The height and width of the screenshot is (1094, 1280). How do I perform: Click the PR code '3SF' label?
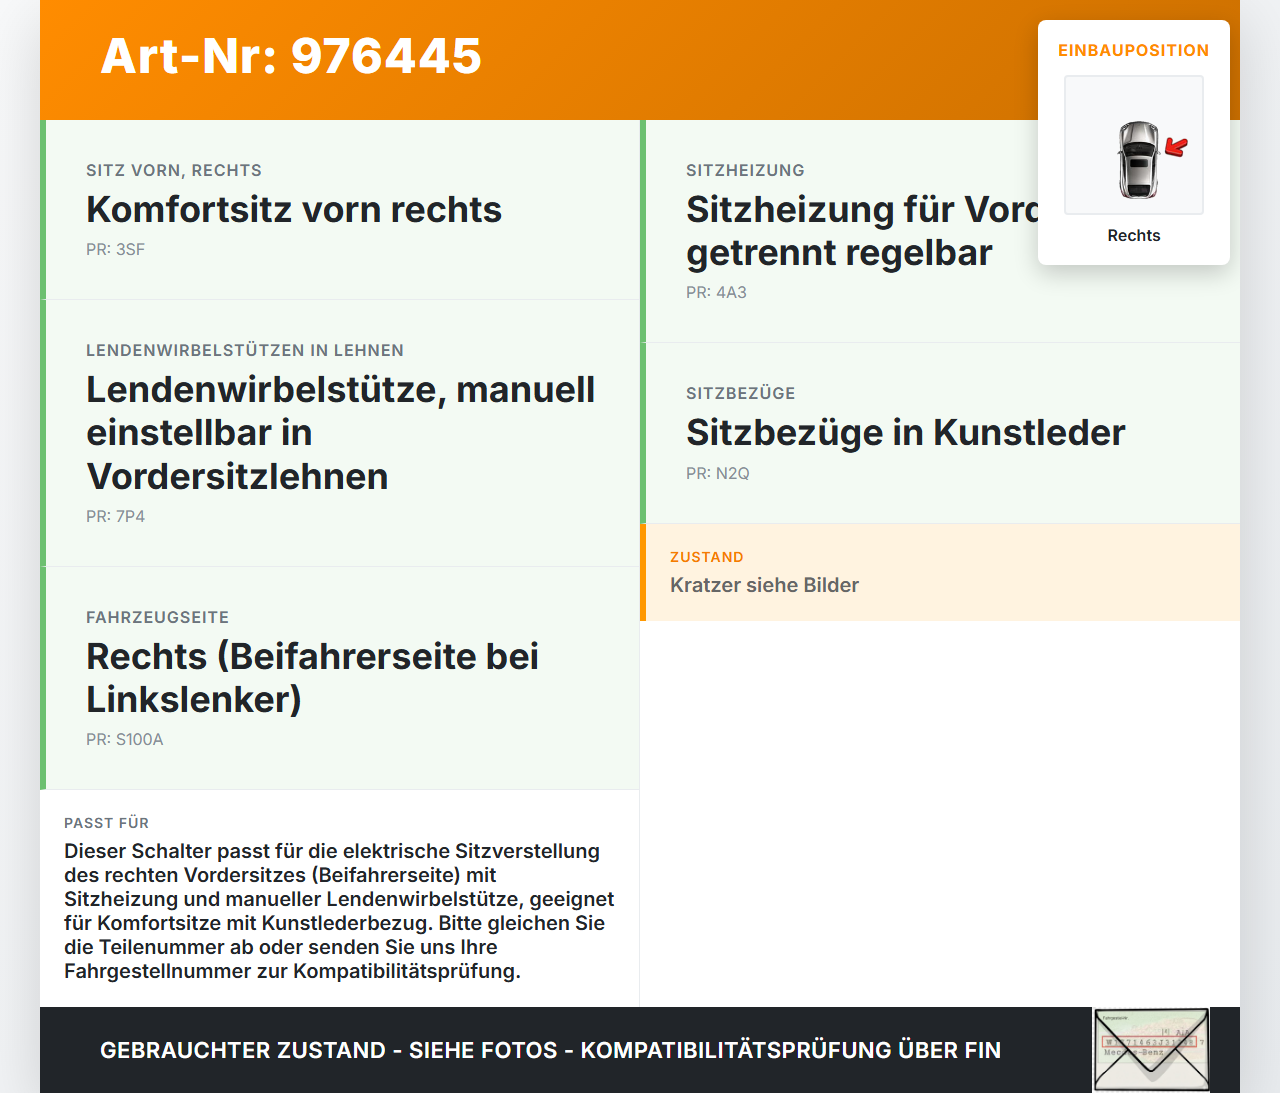[x=115, y=249]
